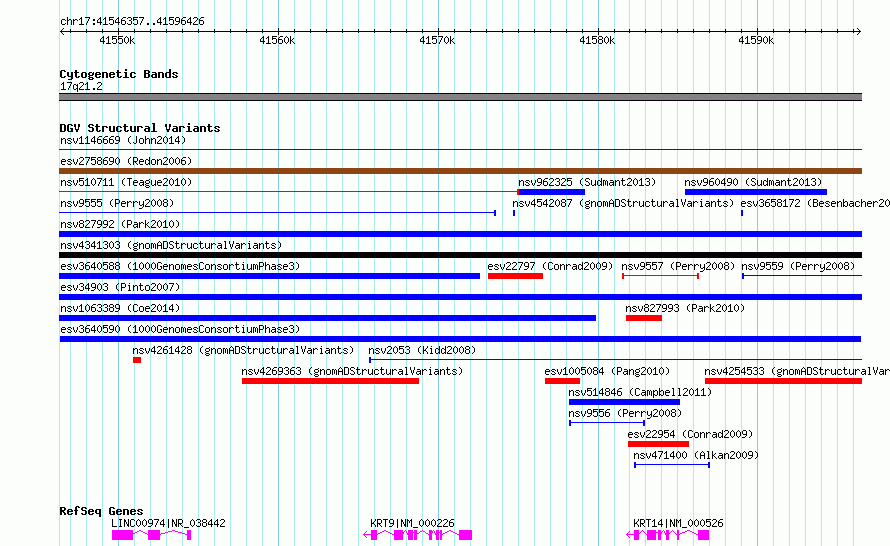The image size is (890, 546).
Task: Open the esv3658172 Besenbacher variant label
Action: pos(815,203)
